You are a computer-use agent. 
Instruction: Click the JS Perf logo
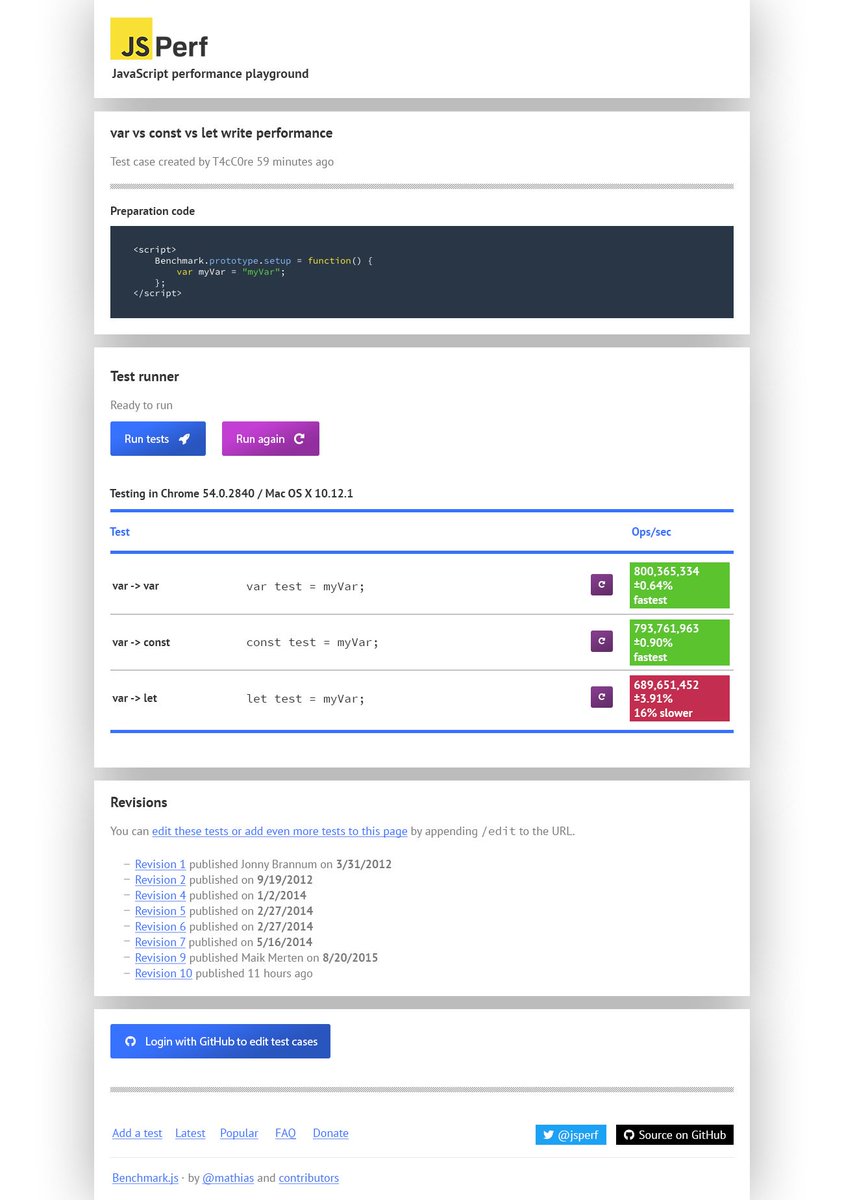[x=159, y=39]
